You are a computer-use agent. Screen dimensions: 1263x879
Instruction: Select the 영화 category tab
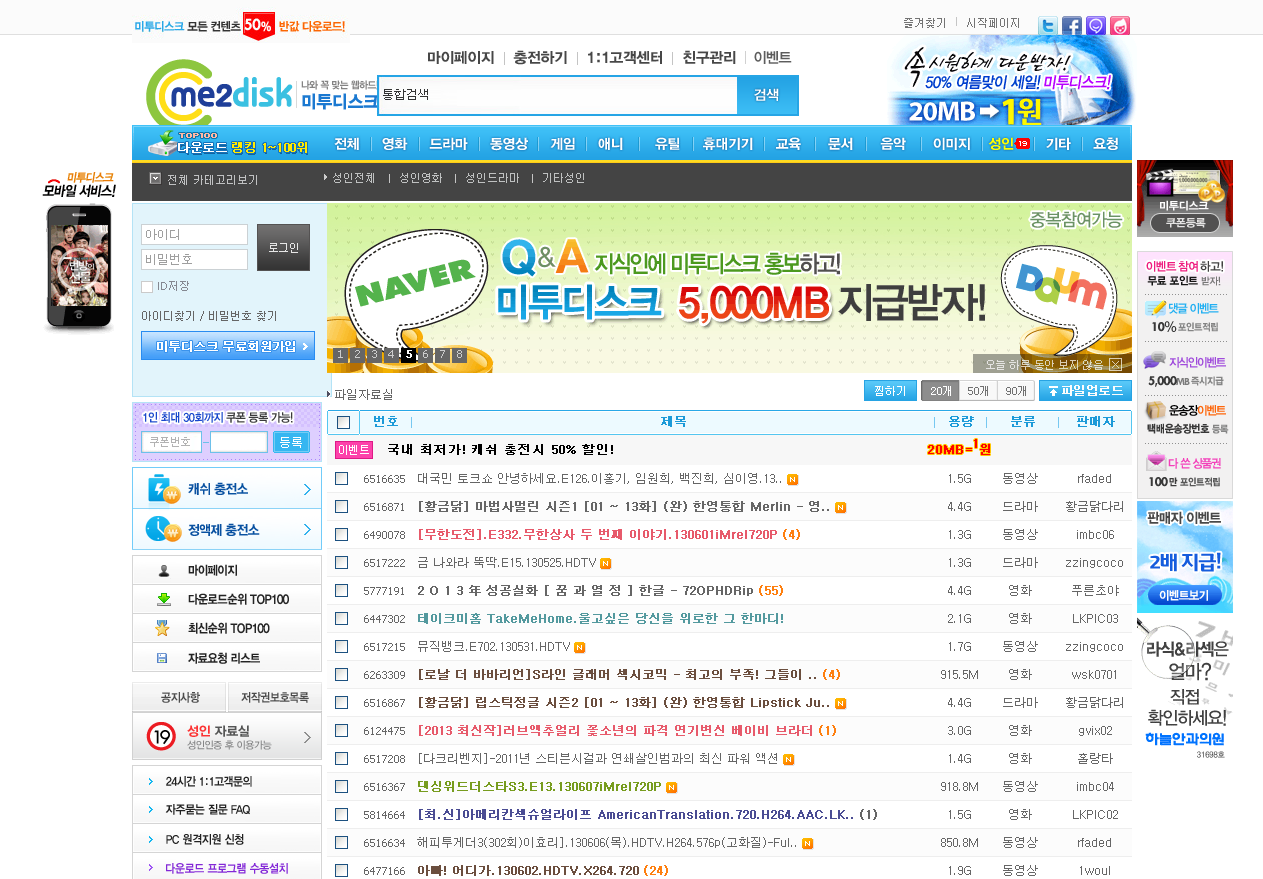coord(394,144)
